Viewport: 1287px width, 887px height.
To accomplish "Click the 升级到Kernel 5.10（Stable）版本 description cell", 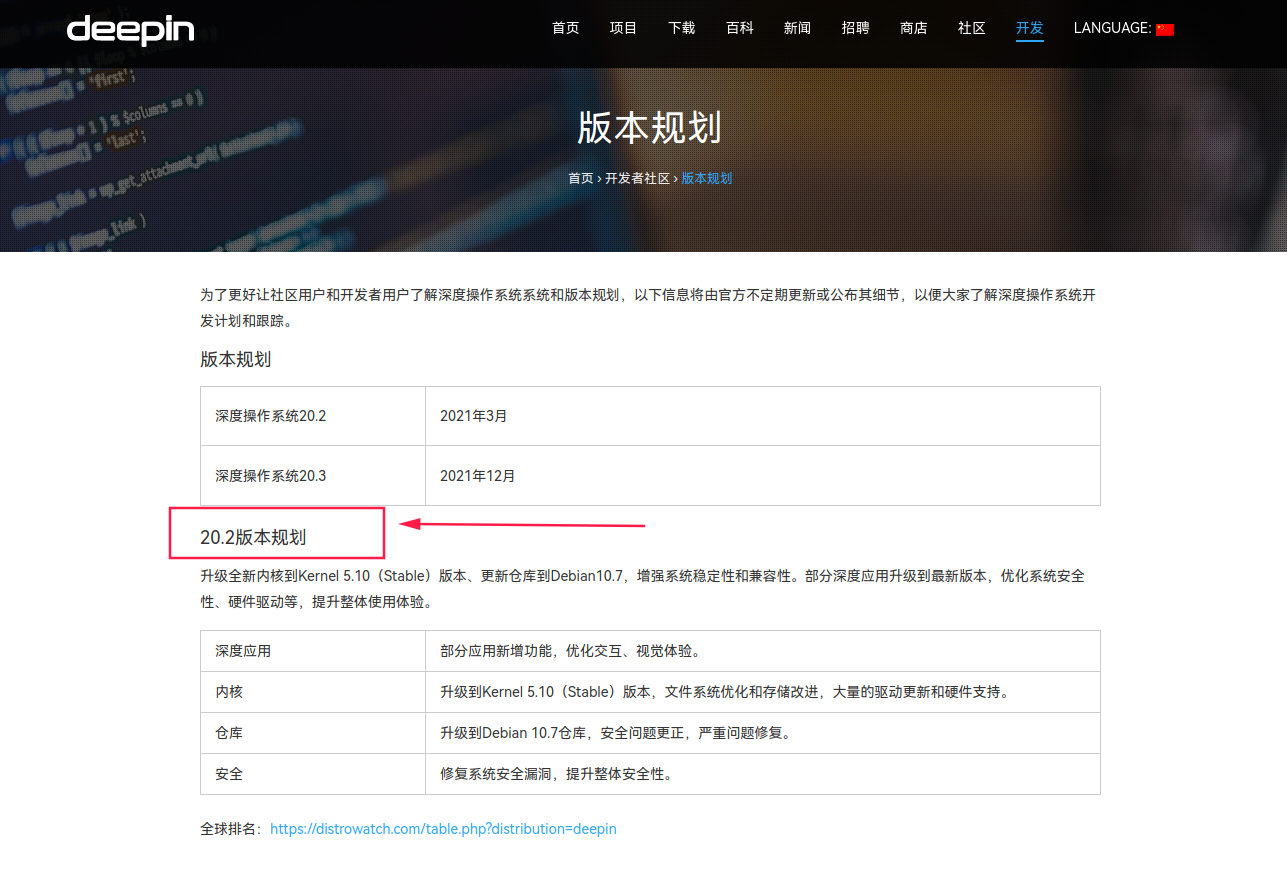I will [x=763, y=692].
